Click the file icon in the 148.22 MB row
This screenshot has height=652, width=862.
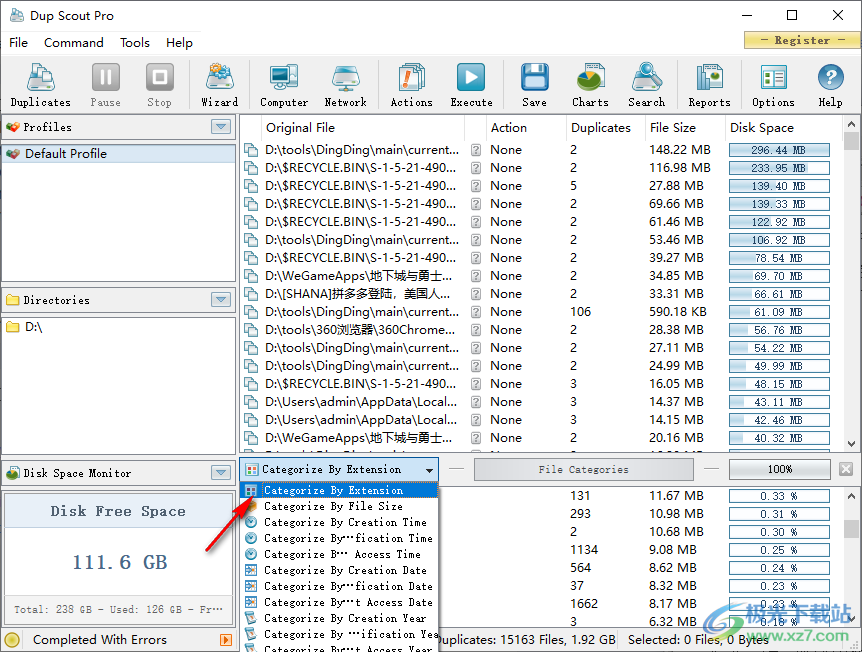tap(251, 150)
